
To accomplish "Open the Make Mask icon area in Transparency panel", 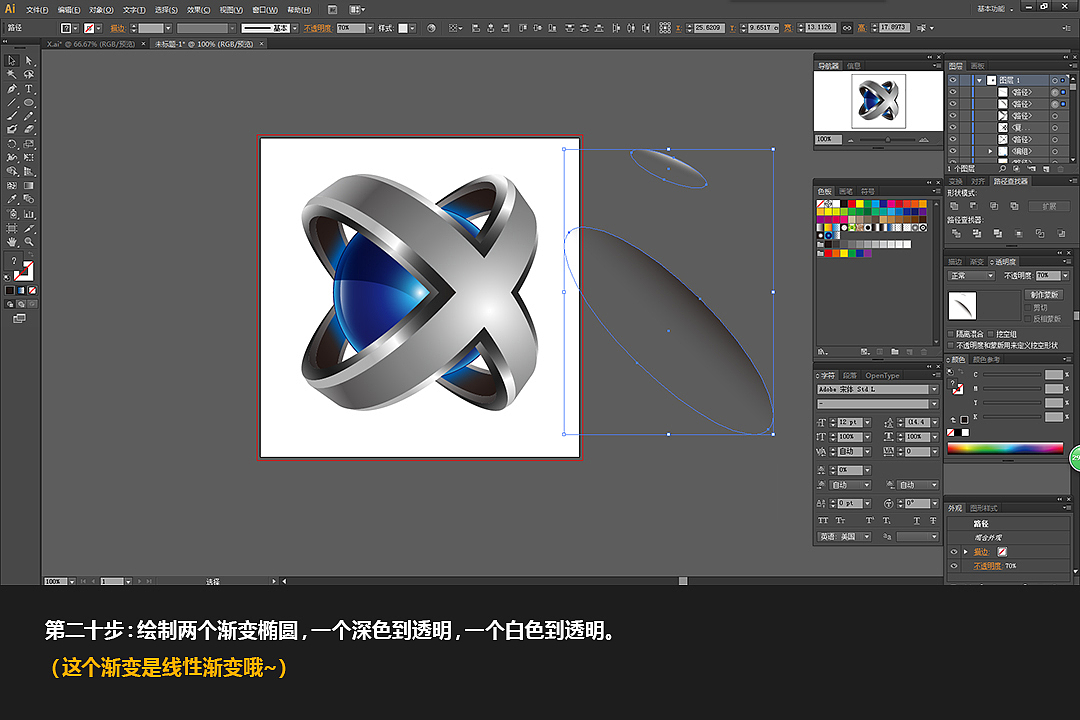I will pos(1045,295).
